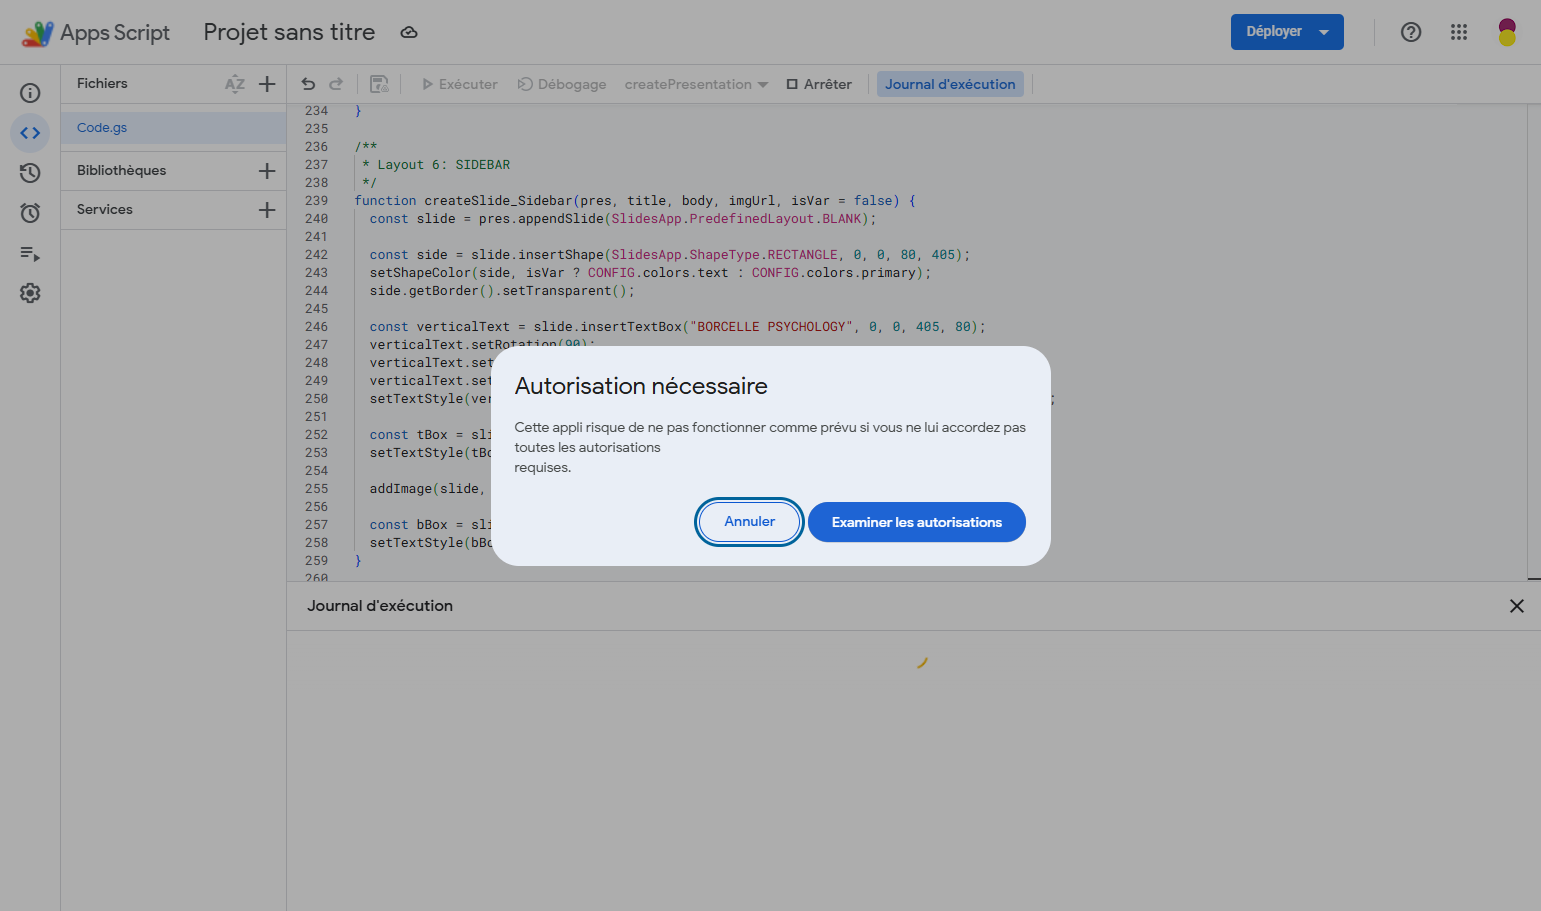Viewport: 1541px width, 911px height.
Task: Open project history icon in sidebar
Action: click(x=30, y=173)
